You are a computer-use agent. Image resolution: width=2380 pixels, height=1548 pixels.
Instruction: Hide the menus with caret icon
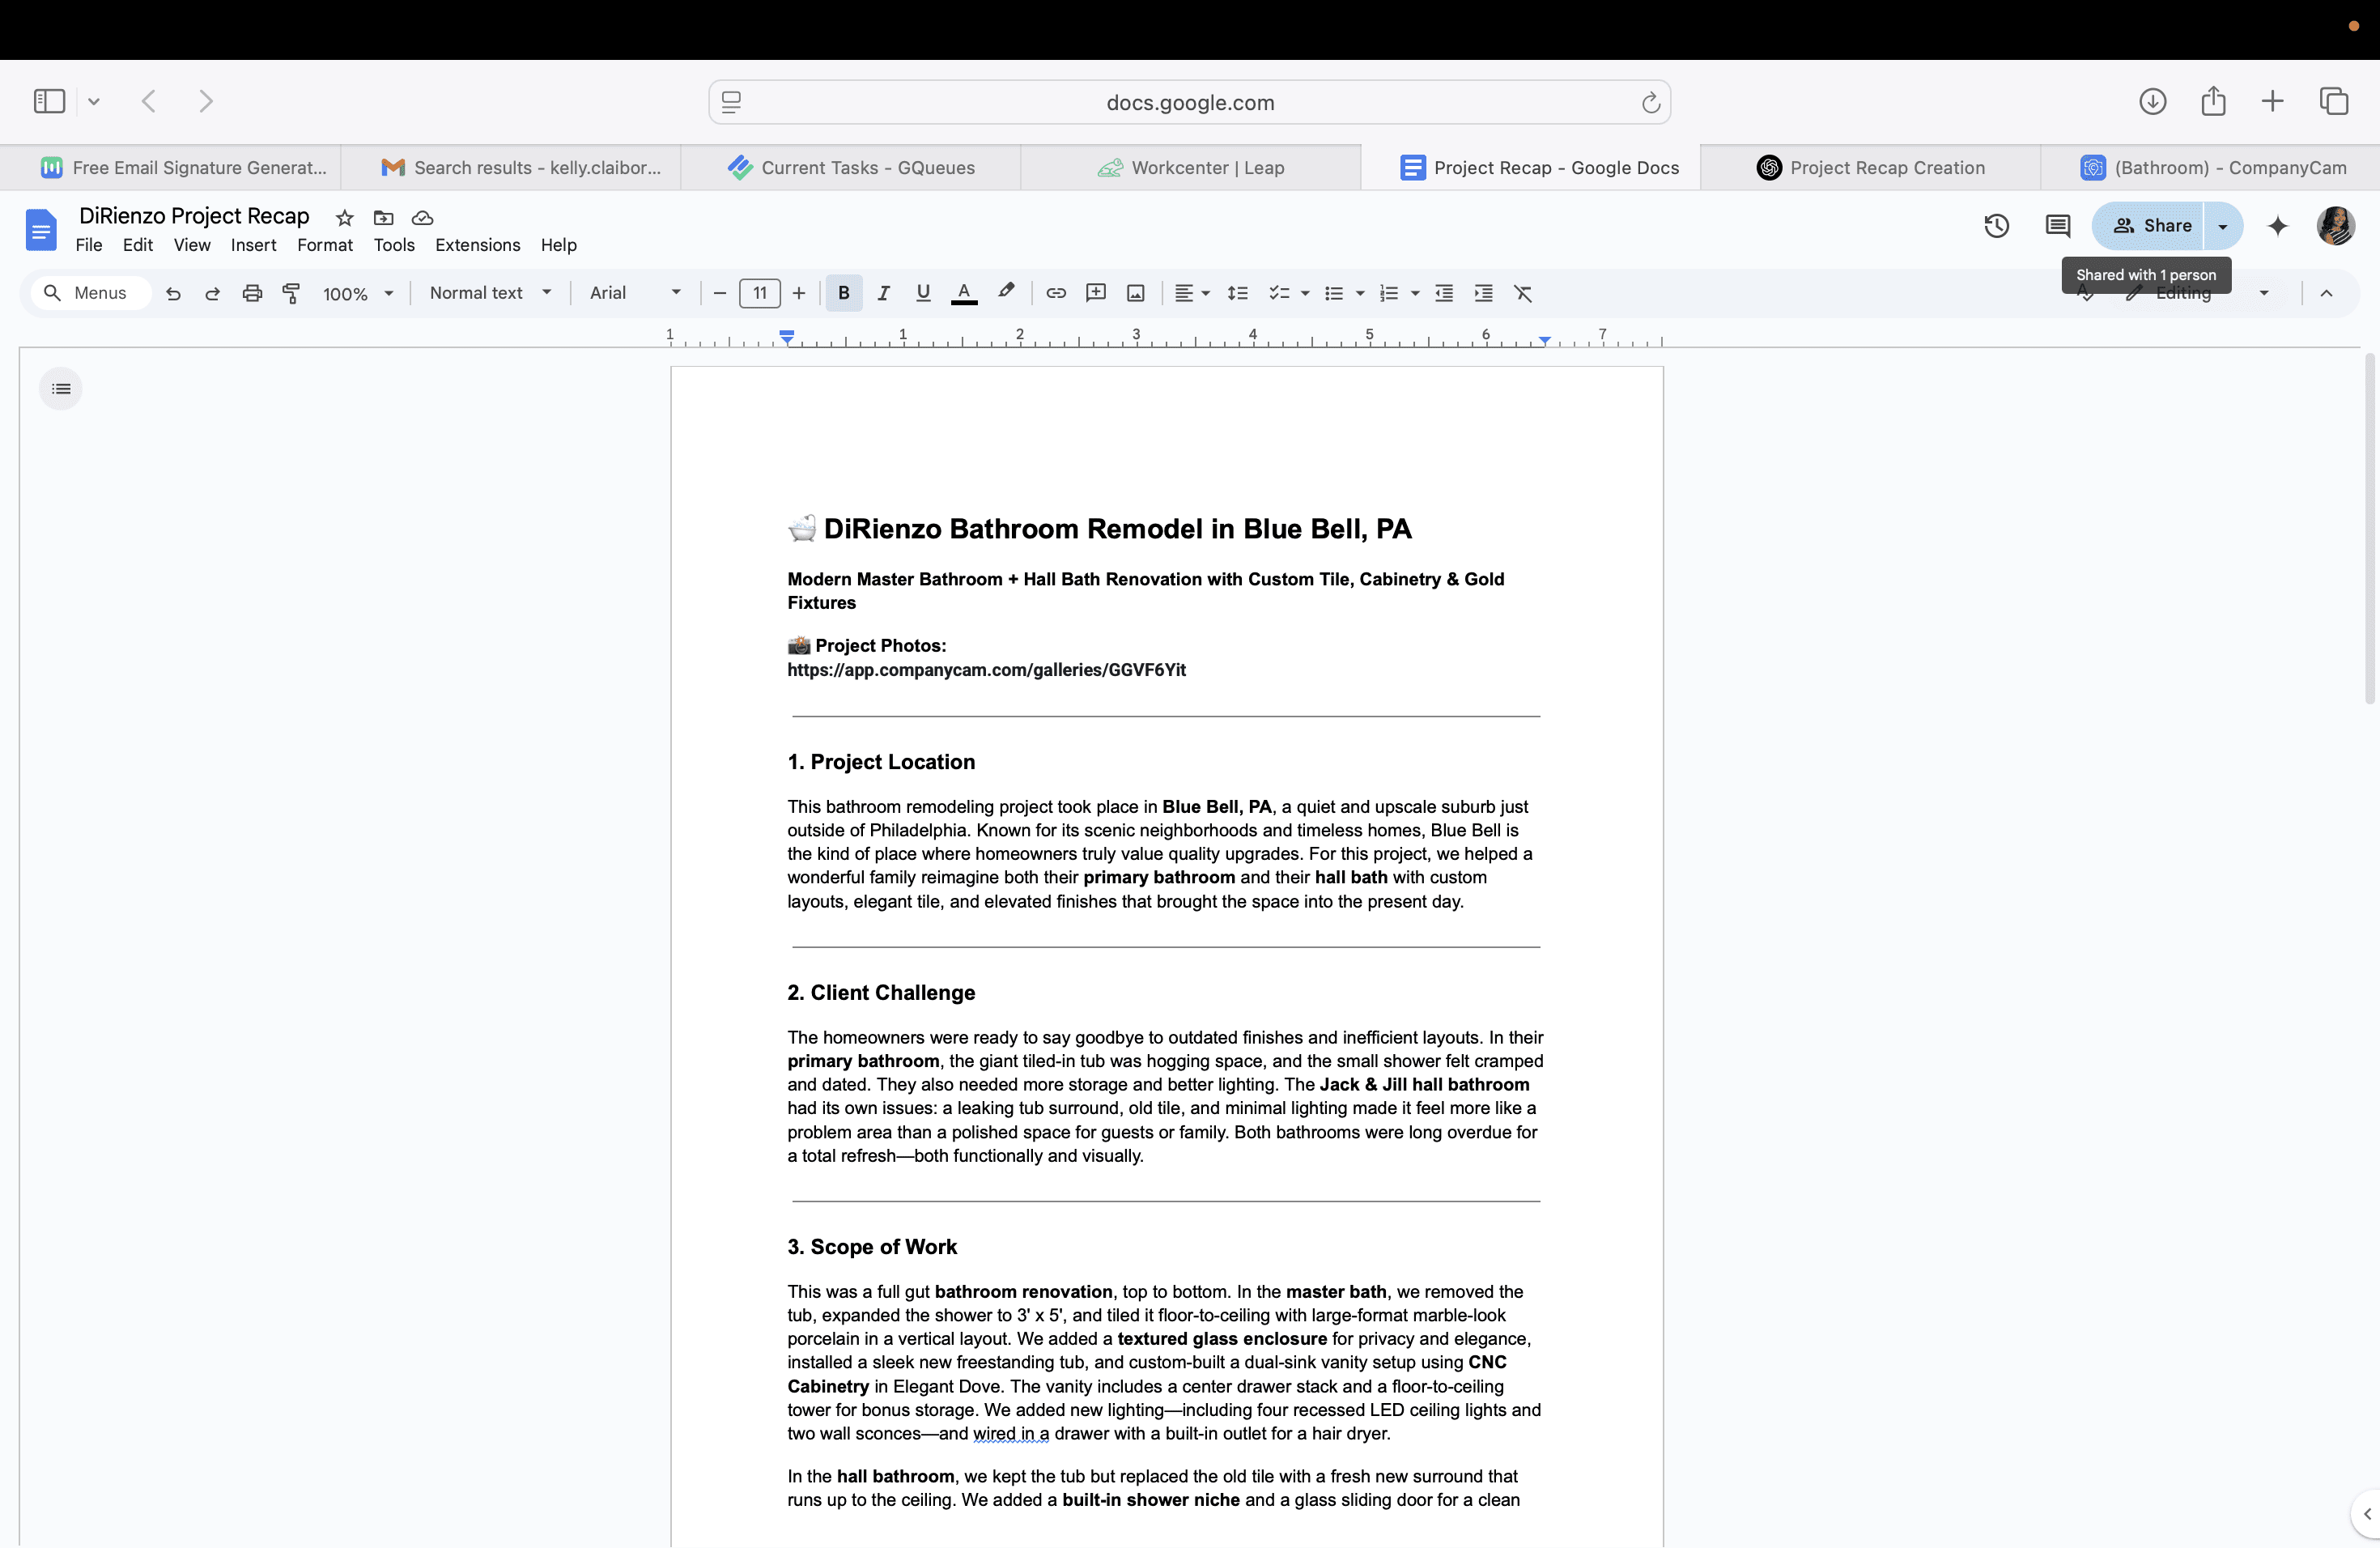(x=2326, y=293)
